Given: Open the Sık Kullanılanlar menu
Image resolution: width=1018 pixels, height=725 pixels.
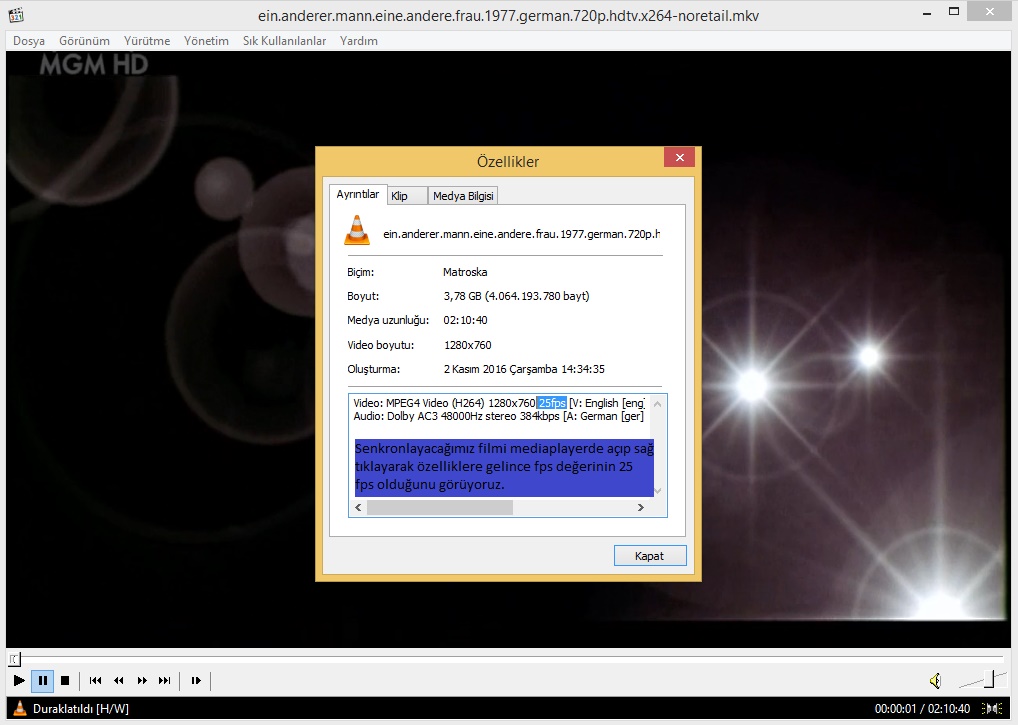Looking at the screenshot, I should [284, 41].
